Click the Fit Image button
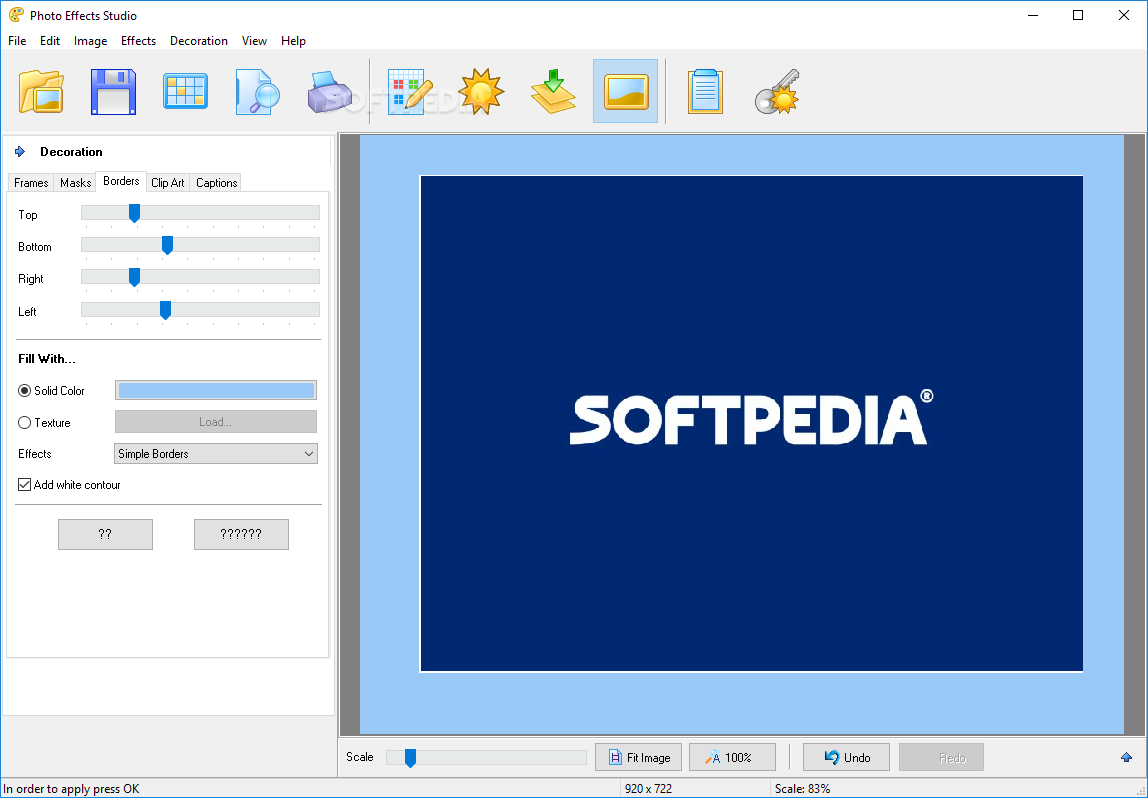This screenshot has width=1148, height=798. 638,757
